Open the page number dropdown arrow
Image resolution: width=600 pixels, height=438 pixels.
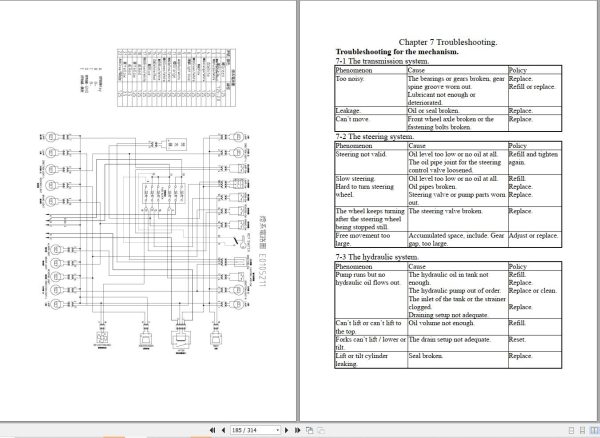coord(278,430)
